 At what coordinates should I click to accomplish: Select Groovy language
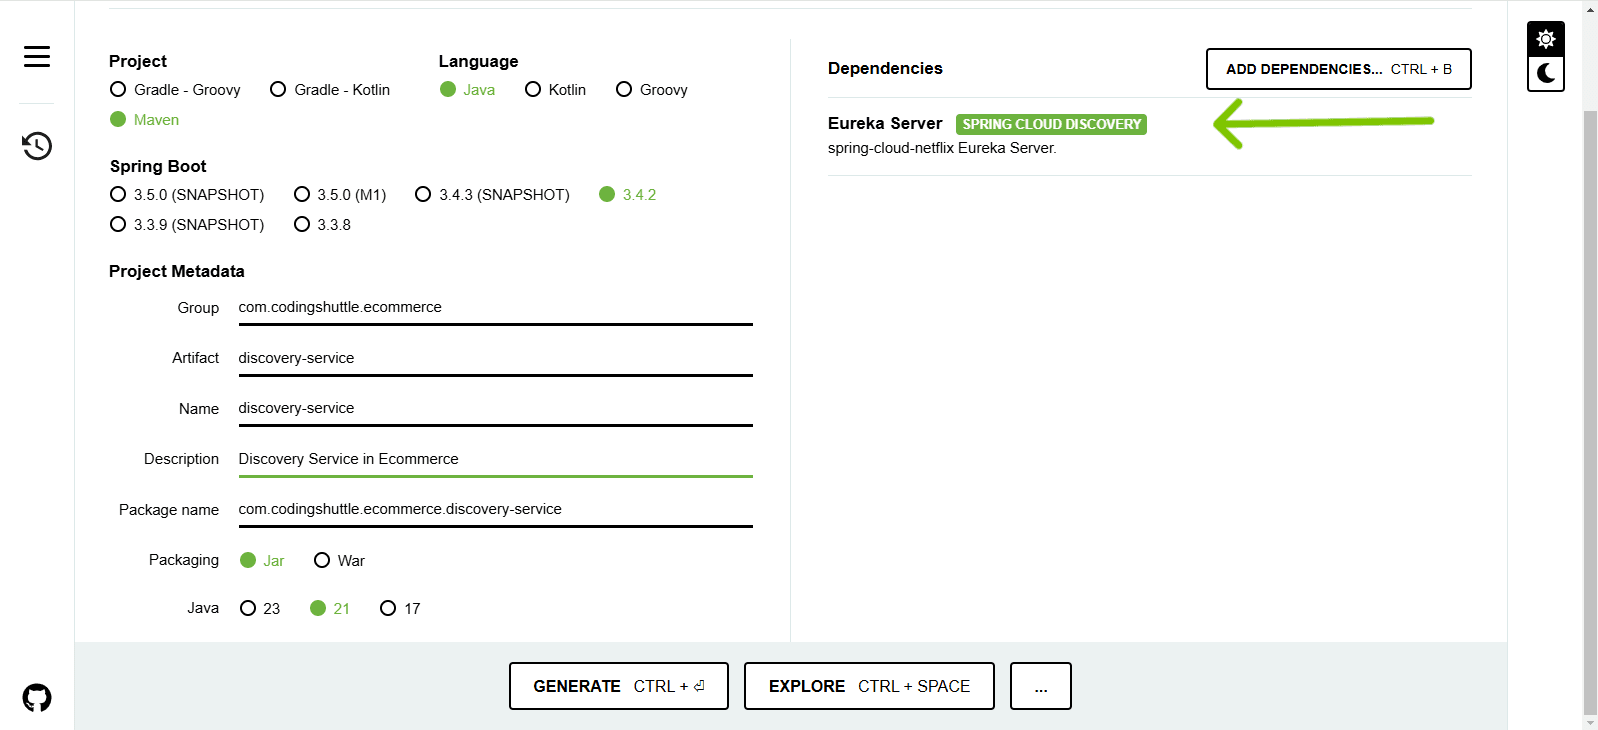(x=652, y=90)
